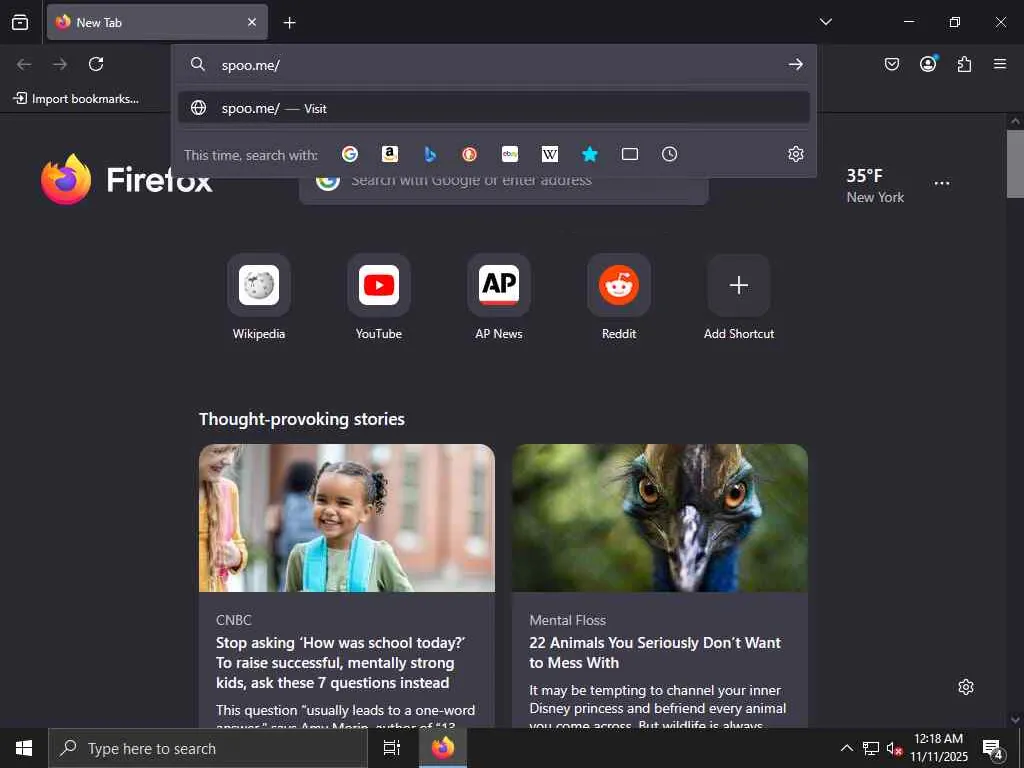Open the network status tray icon

(871, 748)
